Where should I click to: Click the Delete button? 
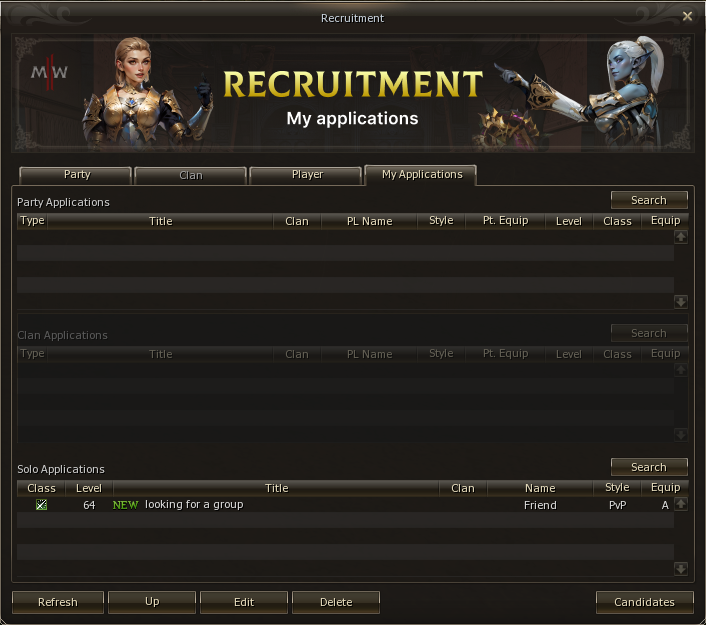336,602
